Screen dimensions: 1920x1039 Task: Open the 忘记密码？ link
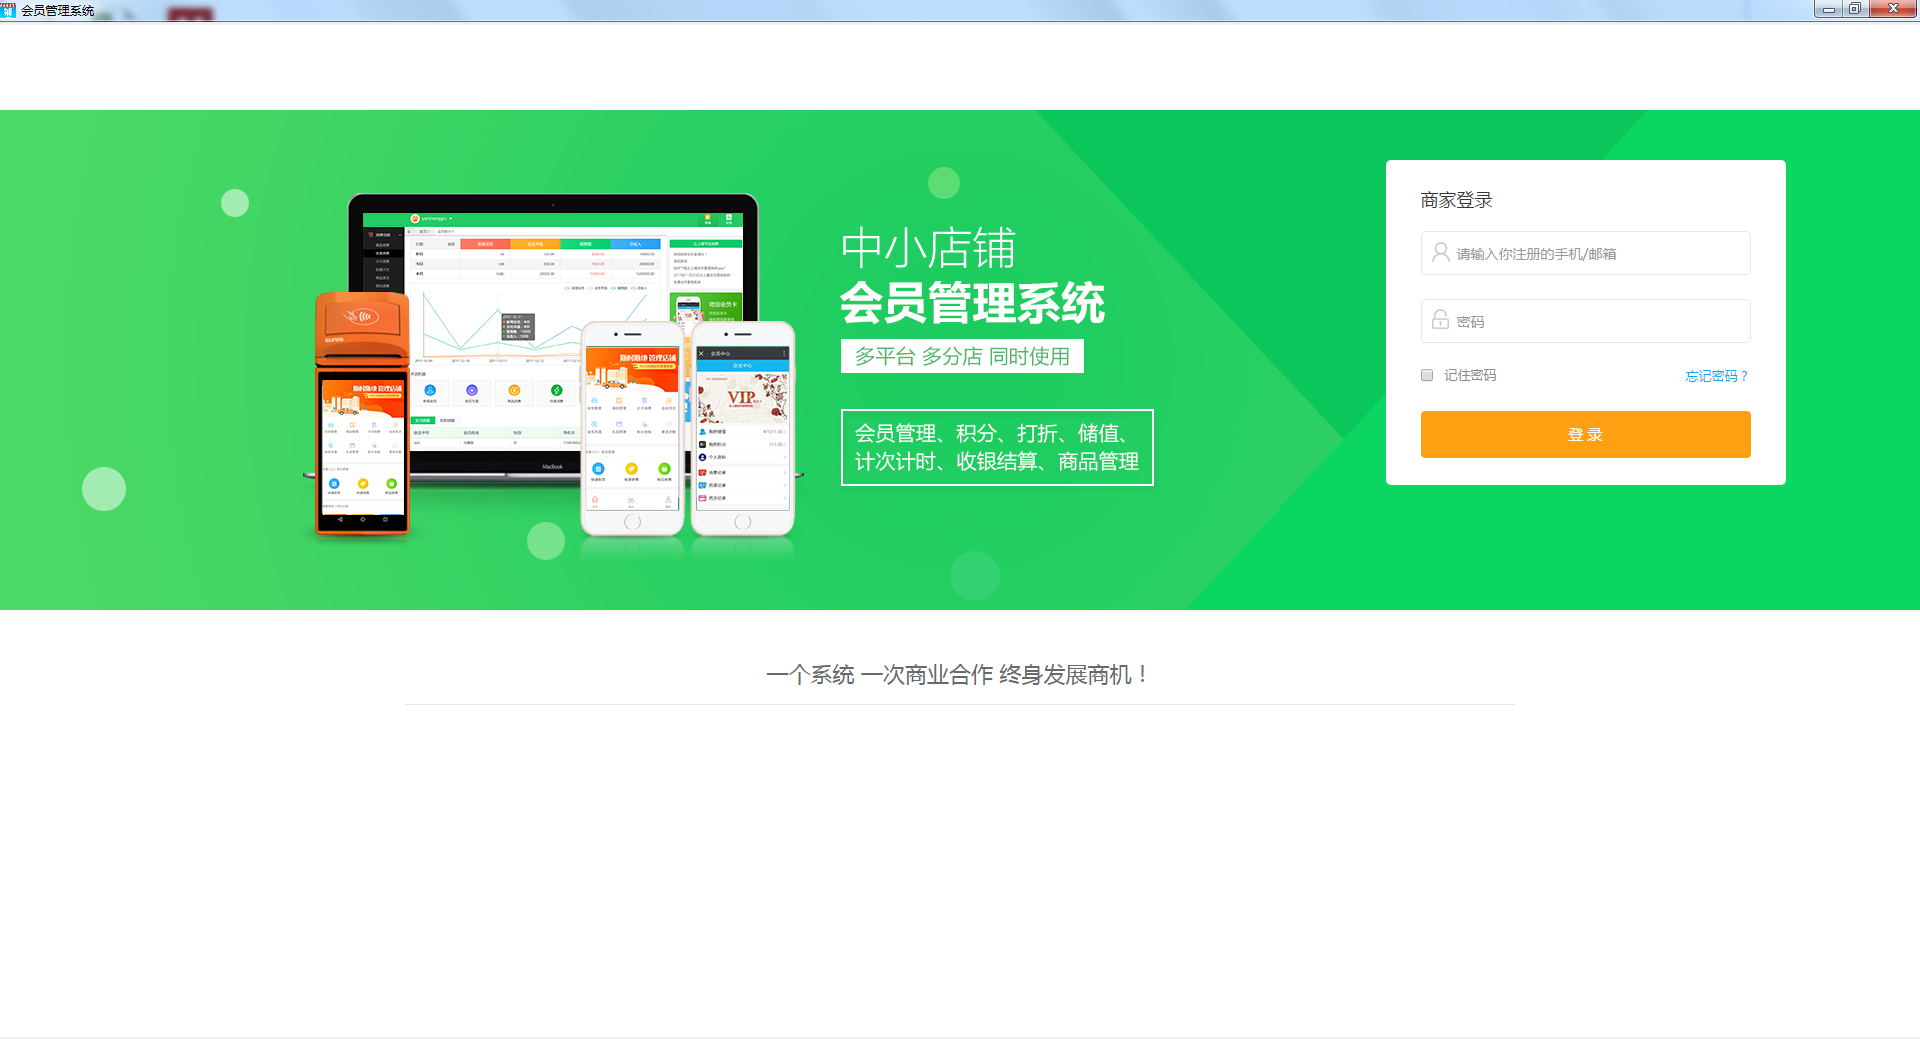(1716, 376)
